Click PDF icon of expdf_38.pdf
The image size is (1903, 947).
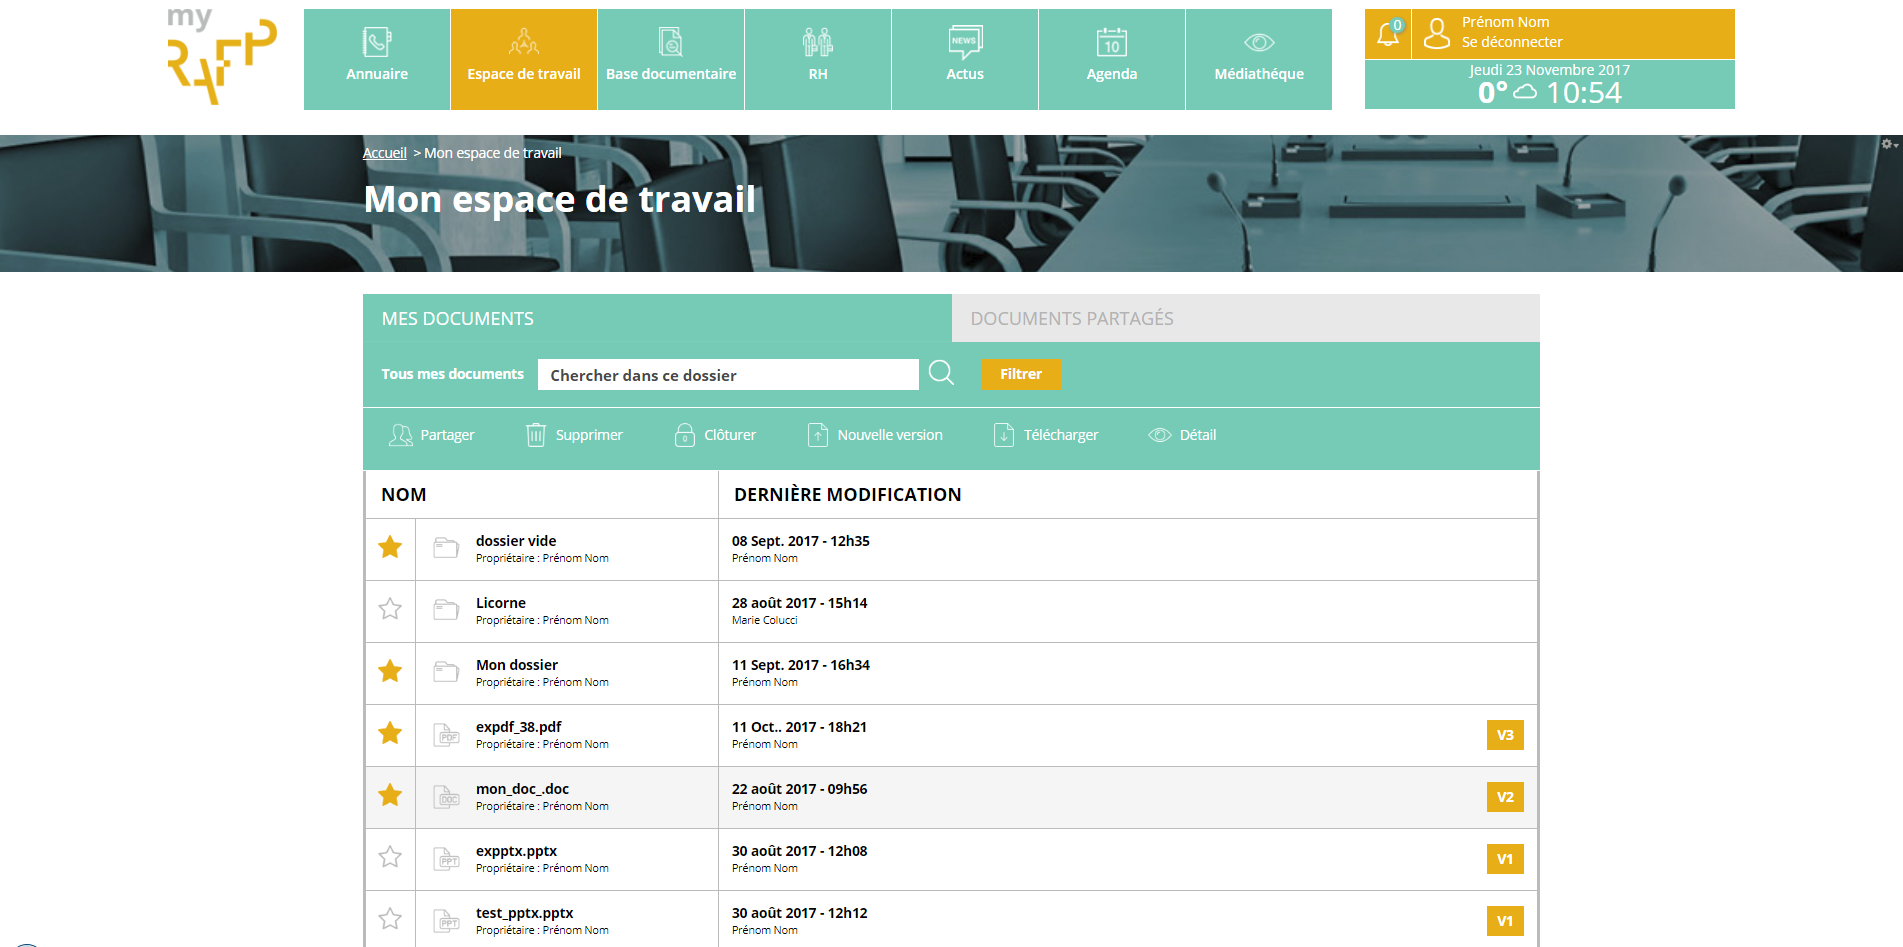pos(446,735)
